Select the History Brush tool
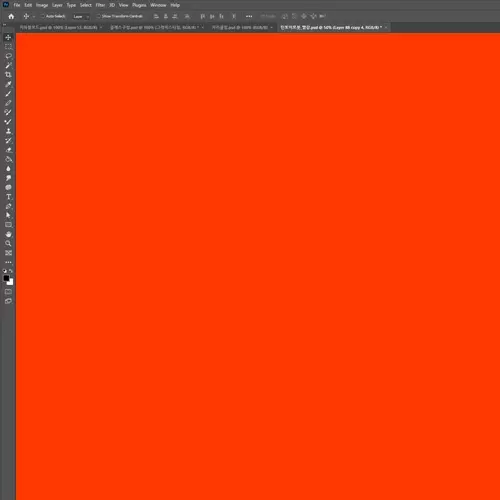500x500 pixels. pos(8,140)
